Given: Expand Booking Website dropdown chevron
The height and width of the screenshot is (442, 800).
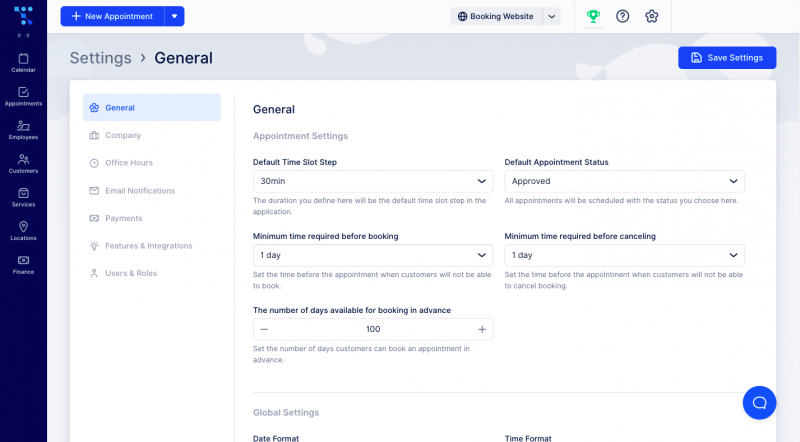Looking at the screenshot, I should (552, 16).
